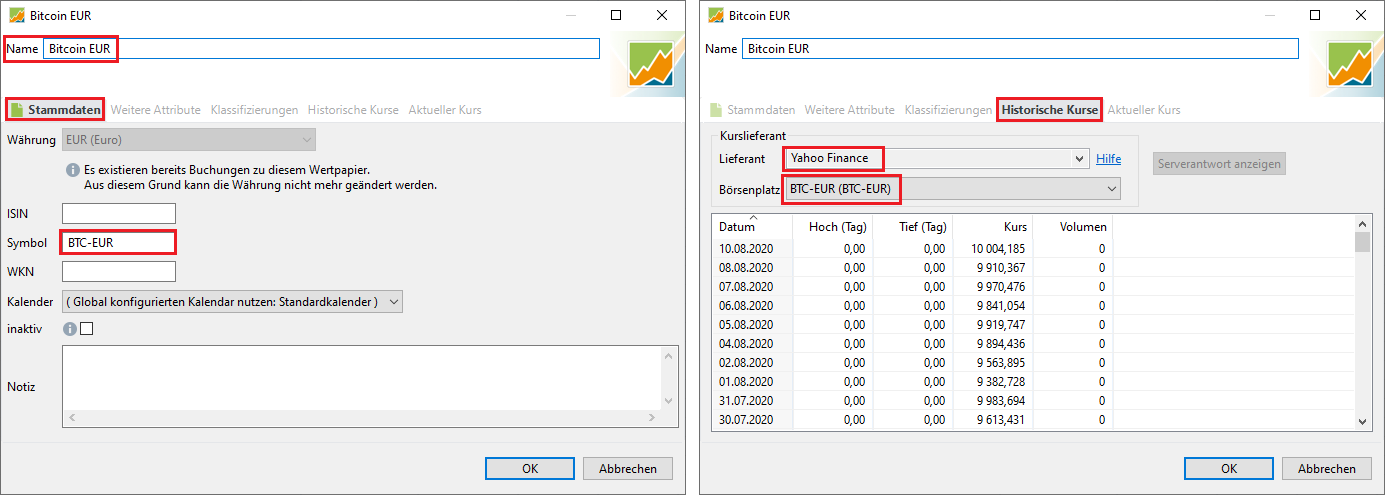The height and width of the screenshot is (495, 1385).
Task: Click into the ISIN input field
Action: pos(119,213)
